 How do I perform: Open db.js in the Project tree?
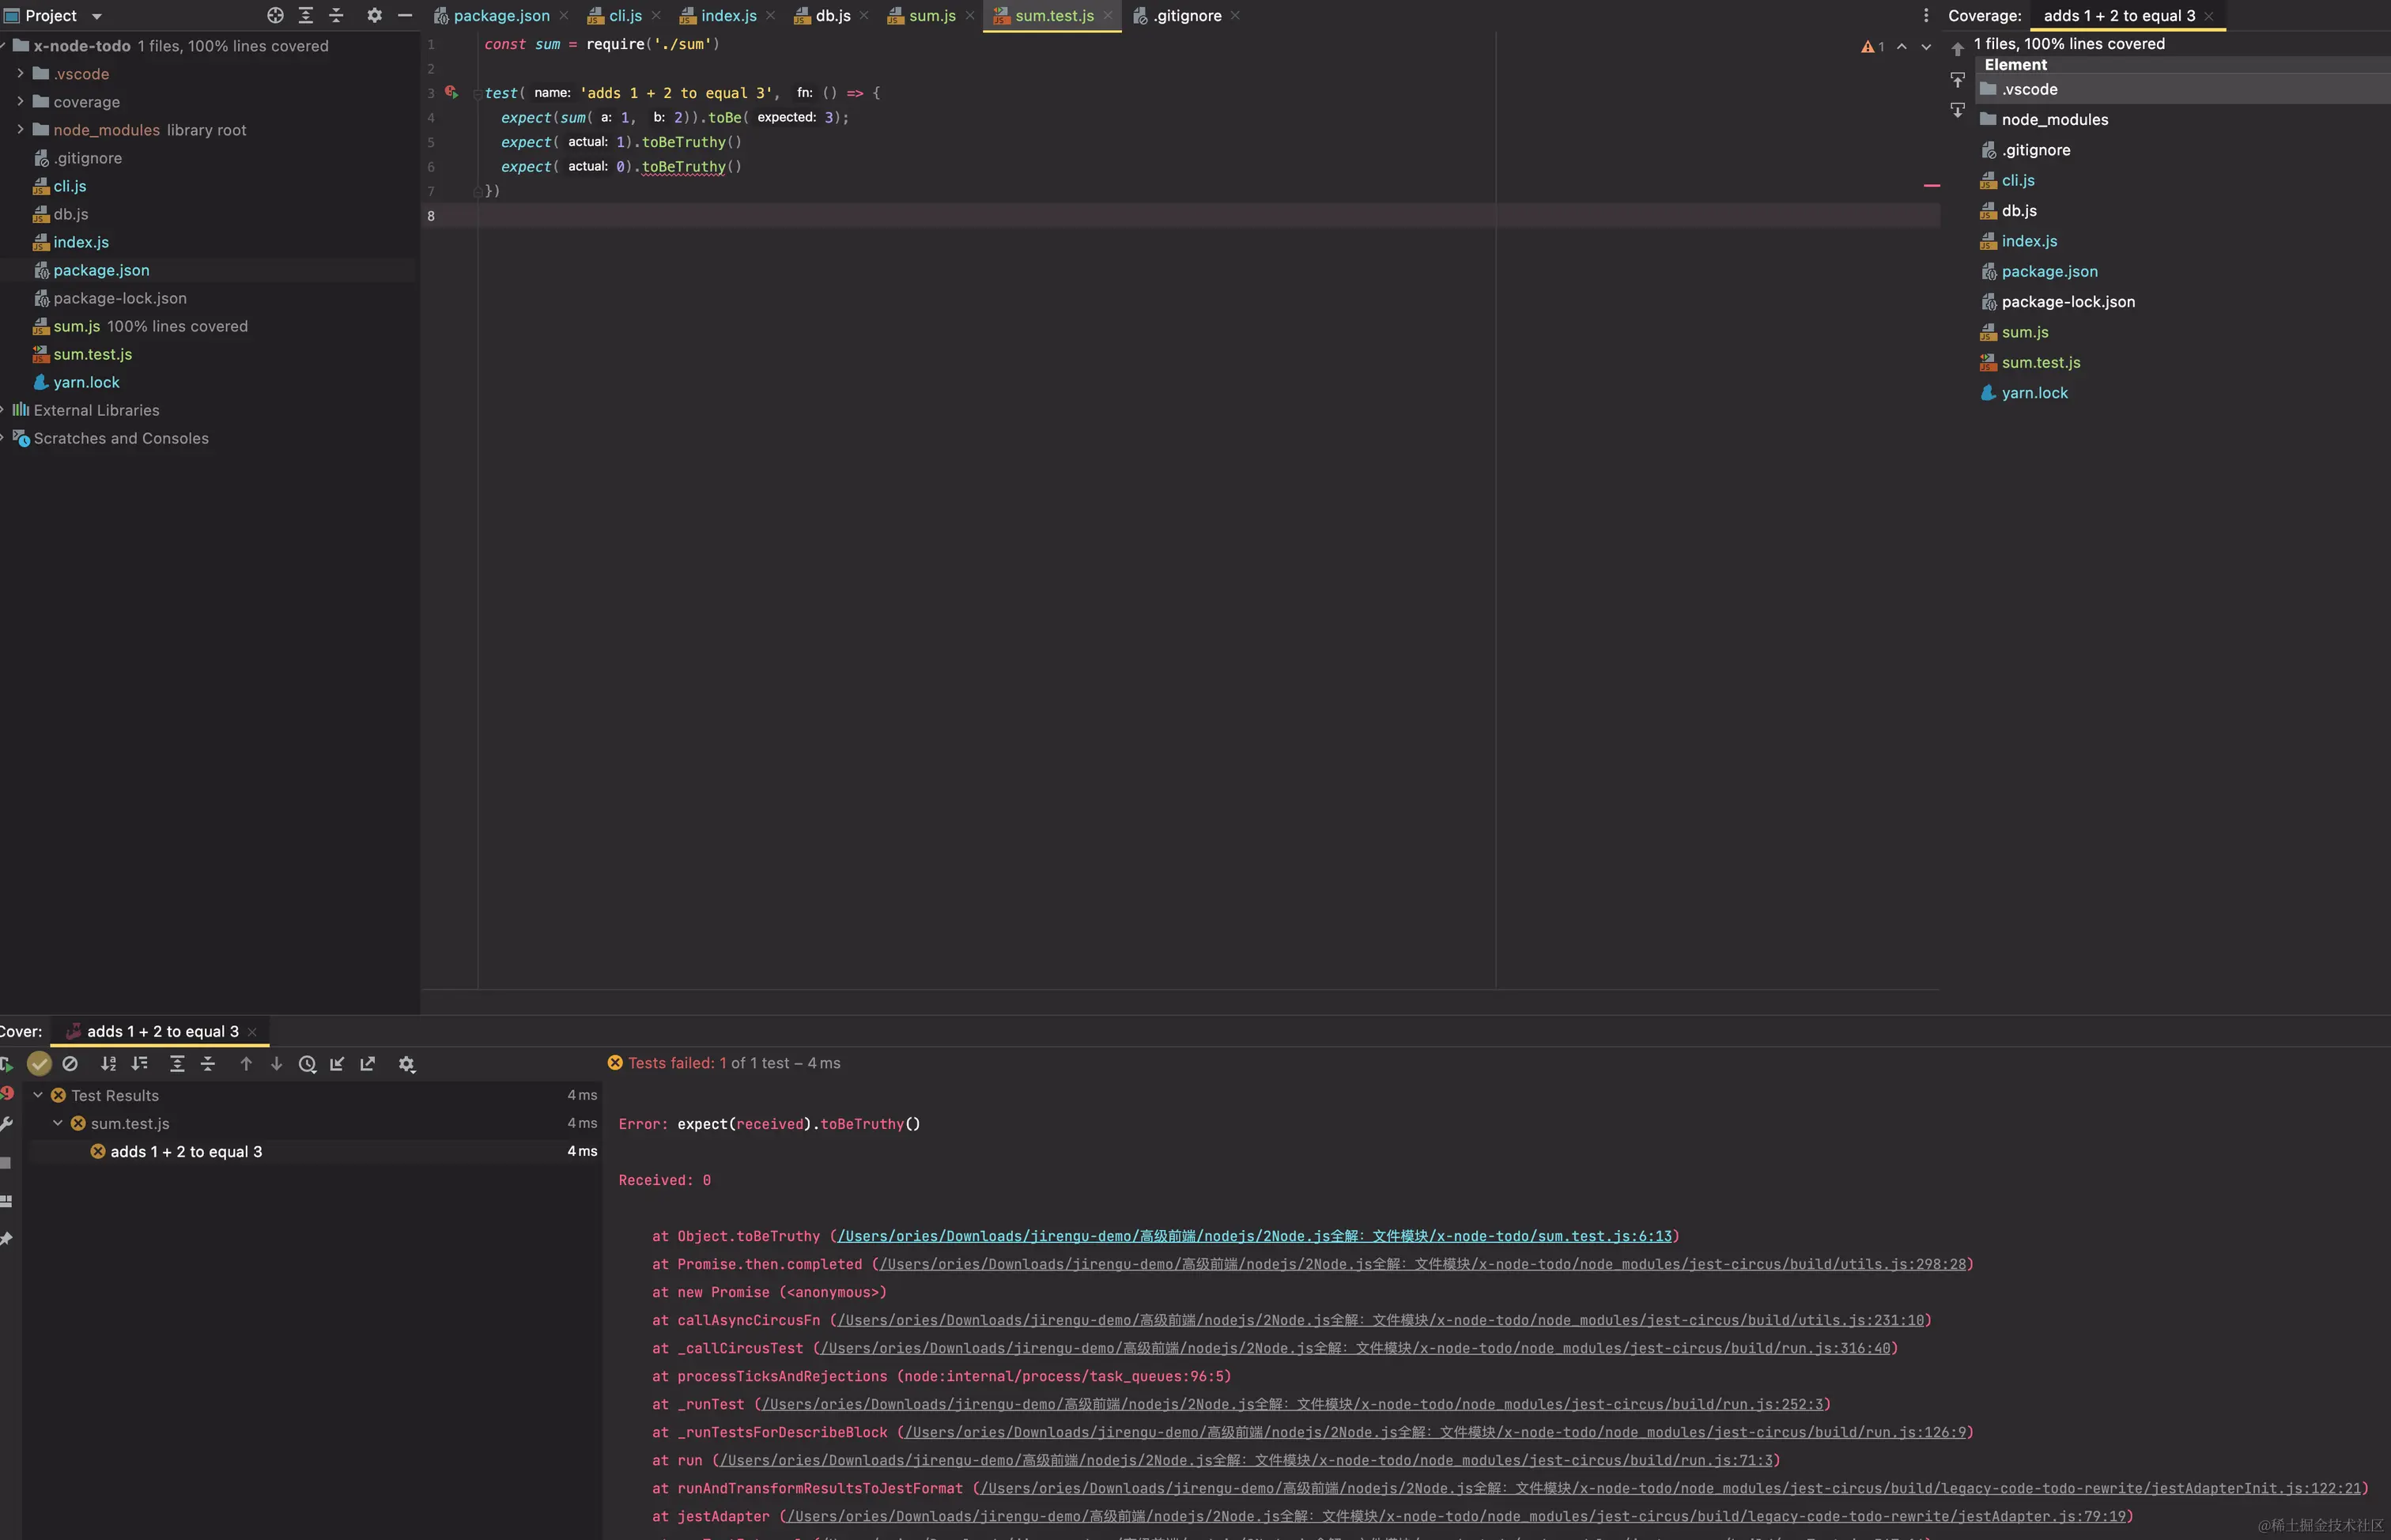(70, 214)
